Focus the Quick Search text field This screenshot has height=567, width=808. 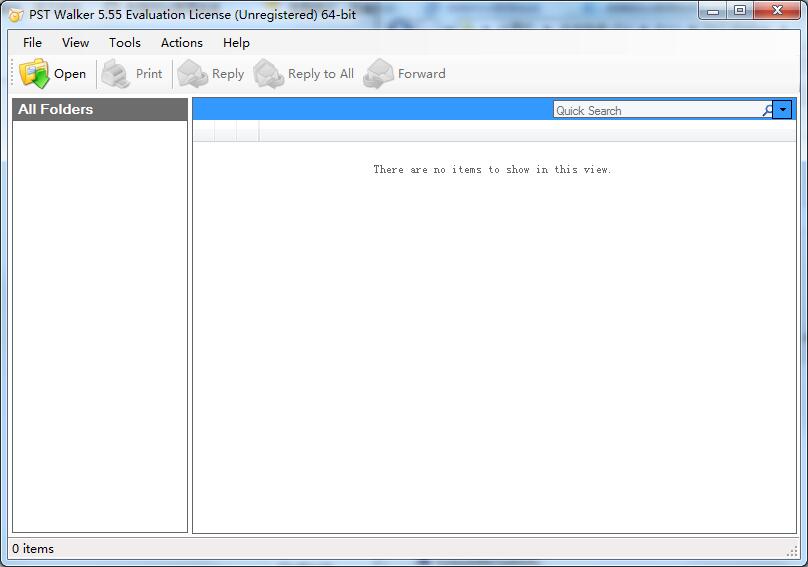click(x=656, y=111)
